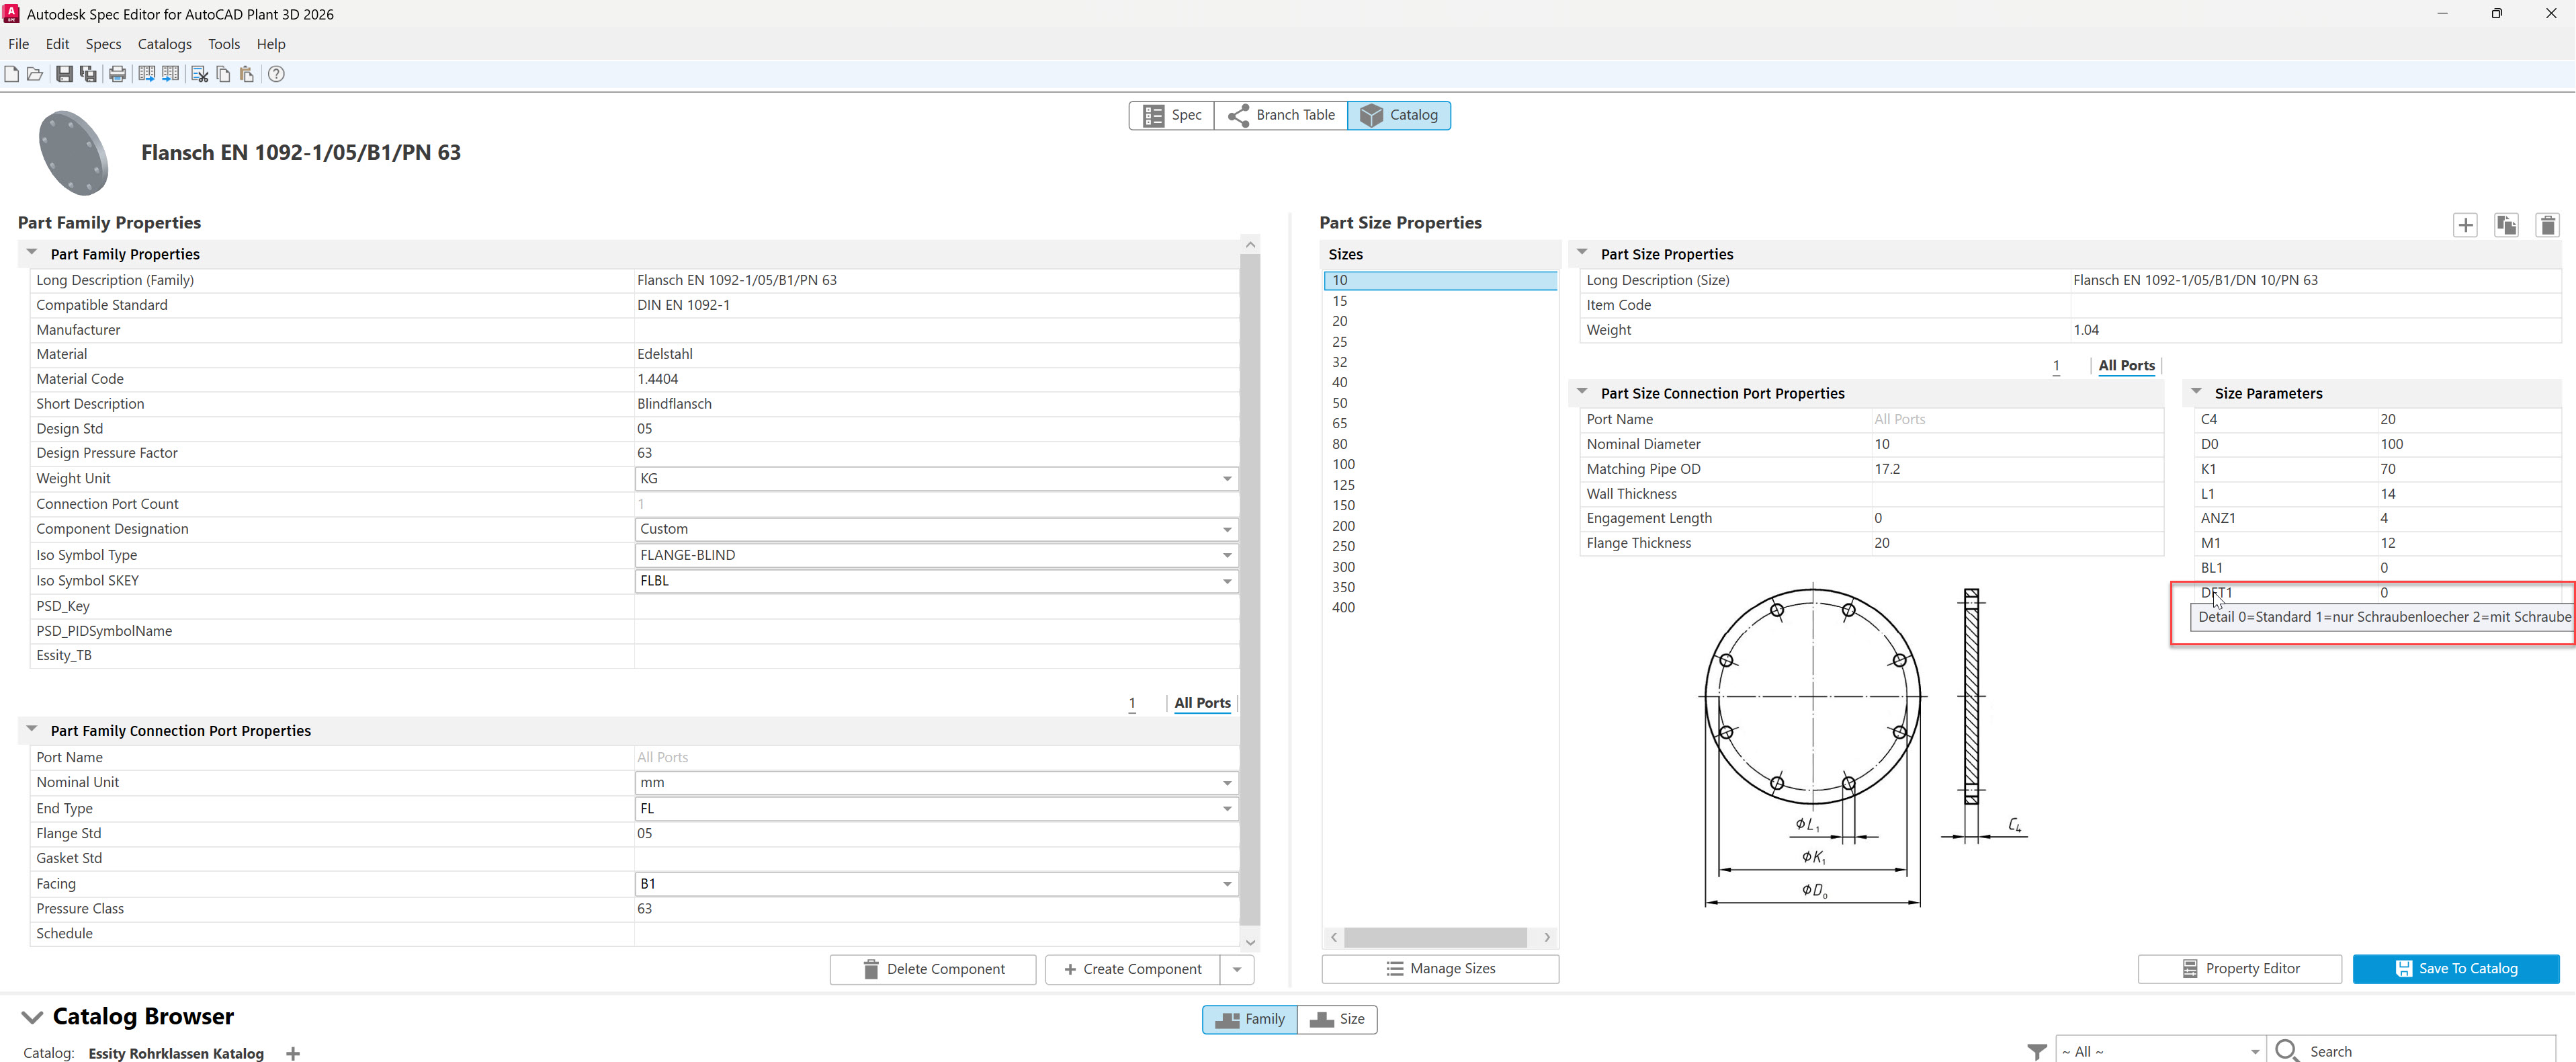Click the Manage Sizes button

point(1440,969)
